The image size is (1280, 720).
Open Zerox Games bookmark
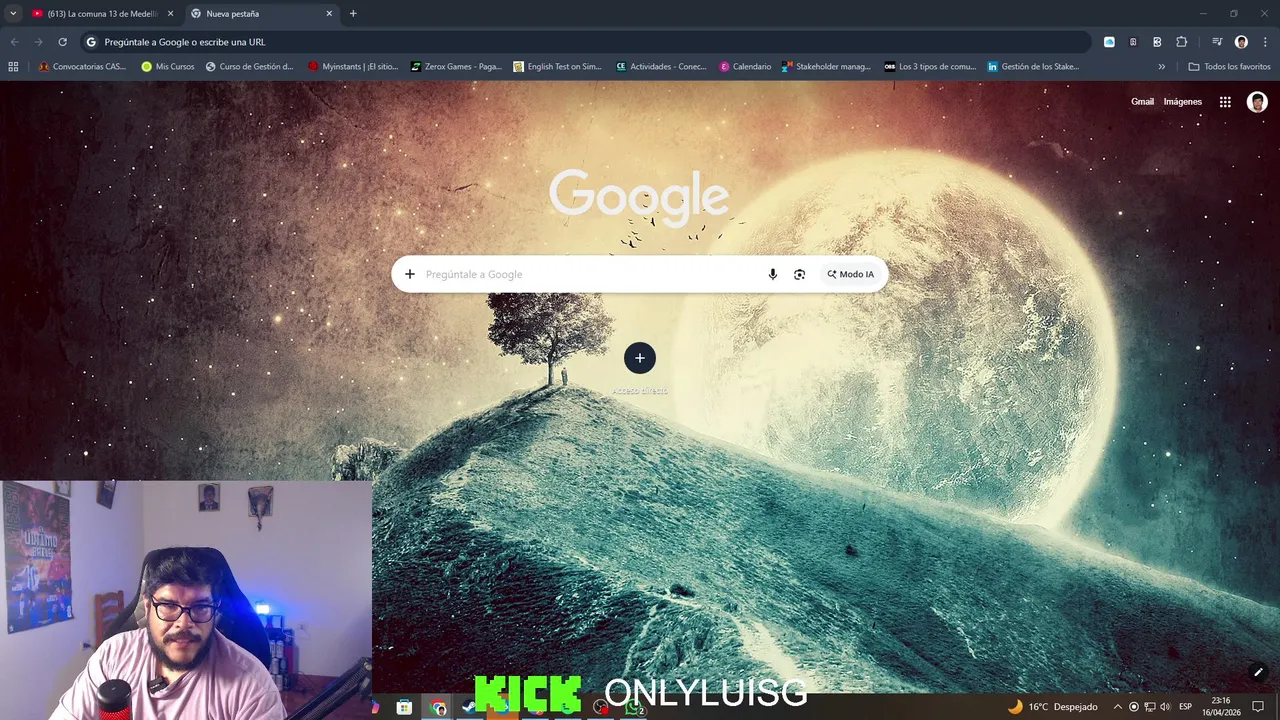[456, 67]
